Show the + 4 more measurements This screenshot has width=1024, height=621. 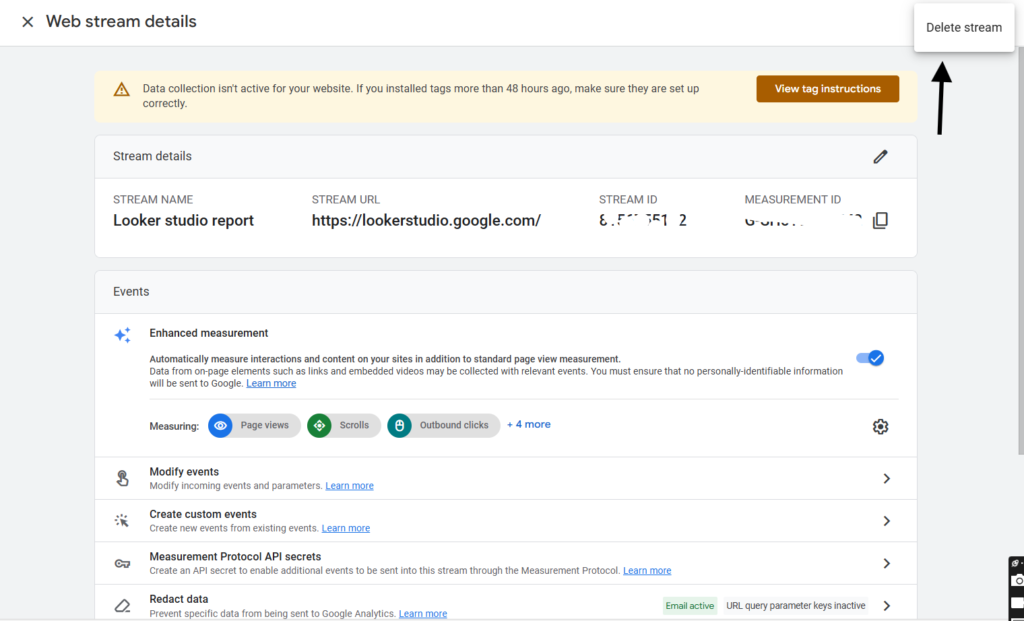[529, 424]
